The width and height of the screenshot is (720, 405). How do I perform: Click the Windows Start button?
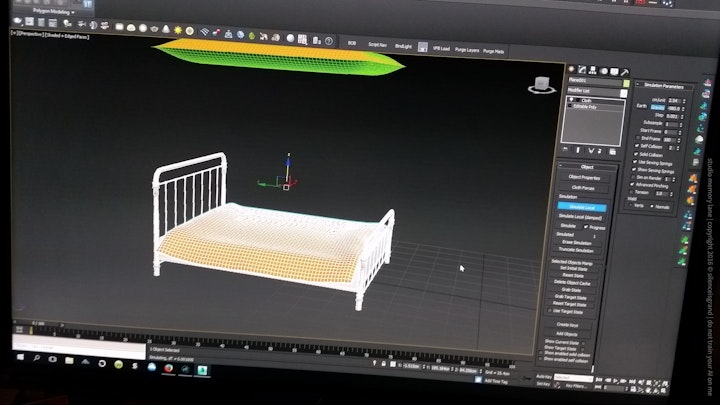(20, 357)
